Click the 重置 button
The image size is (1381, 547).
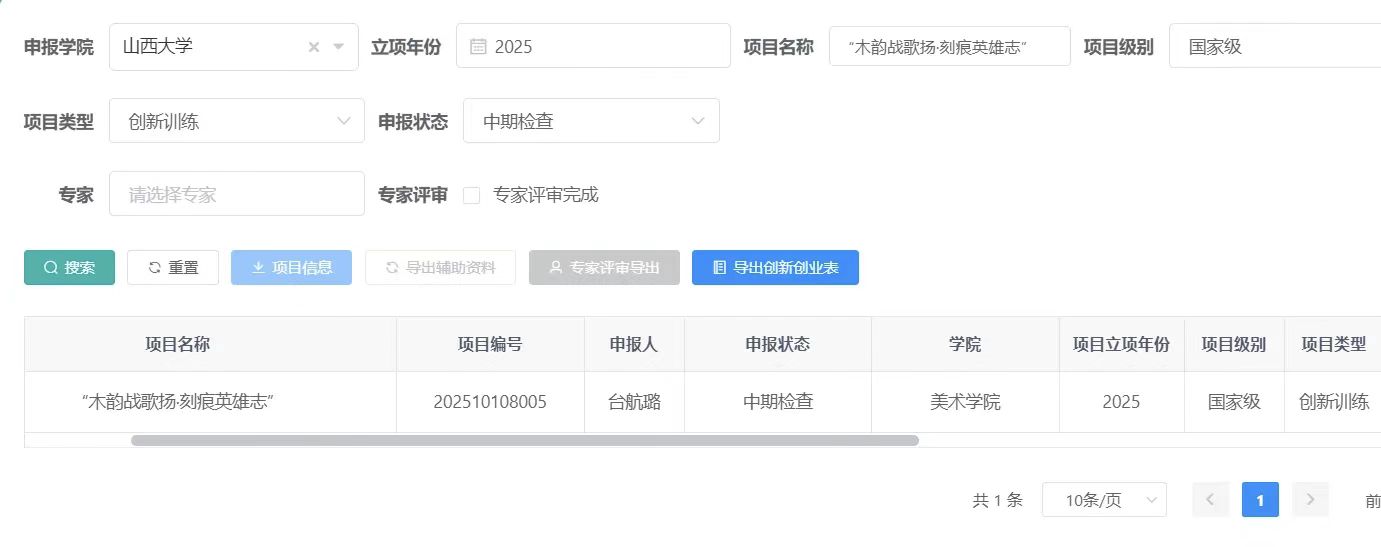[x=173, y=267]
